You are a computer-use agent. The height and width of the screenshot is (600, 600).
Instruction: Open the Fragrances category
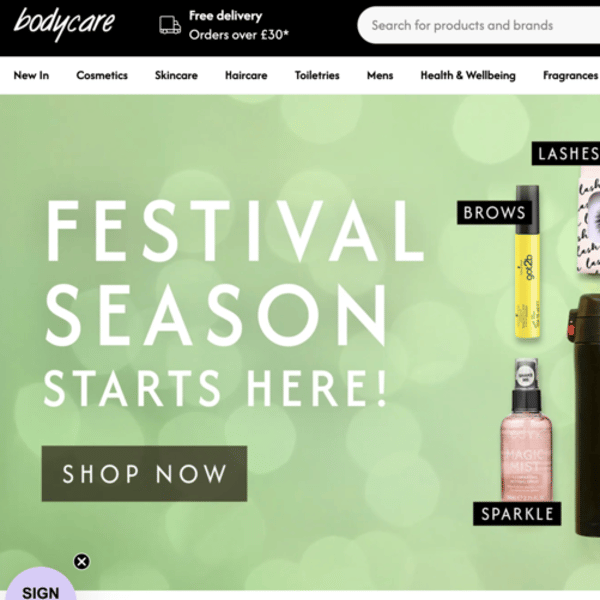[x=571, y=75]
